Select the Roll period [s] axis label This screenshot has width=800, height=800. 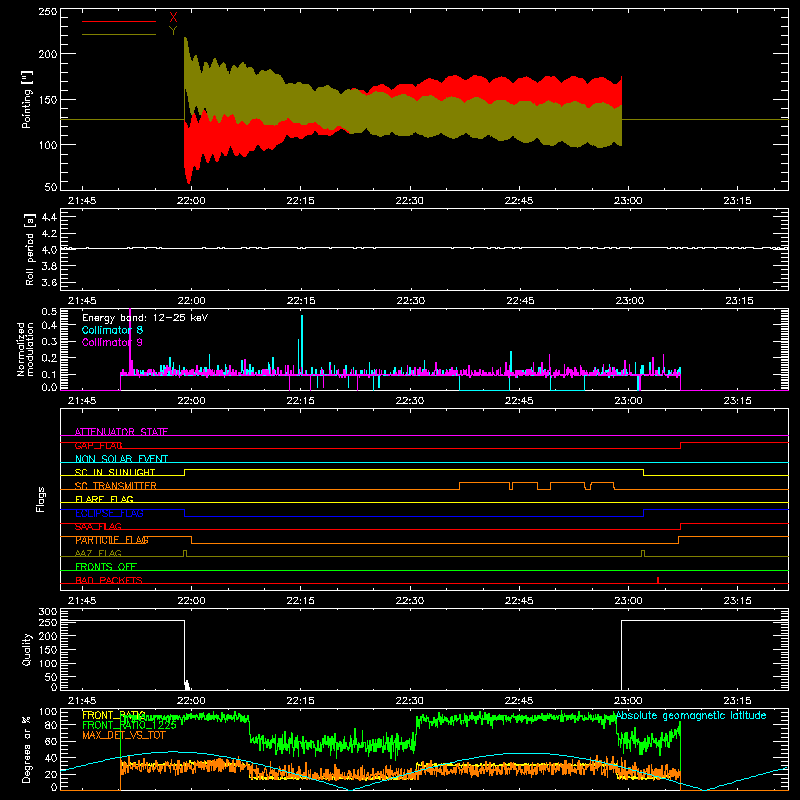pyautogui.click(x=30, y=249)
